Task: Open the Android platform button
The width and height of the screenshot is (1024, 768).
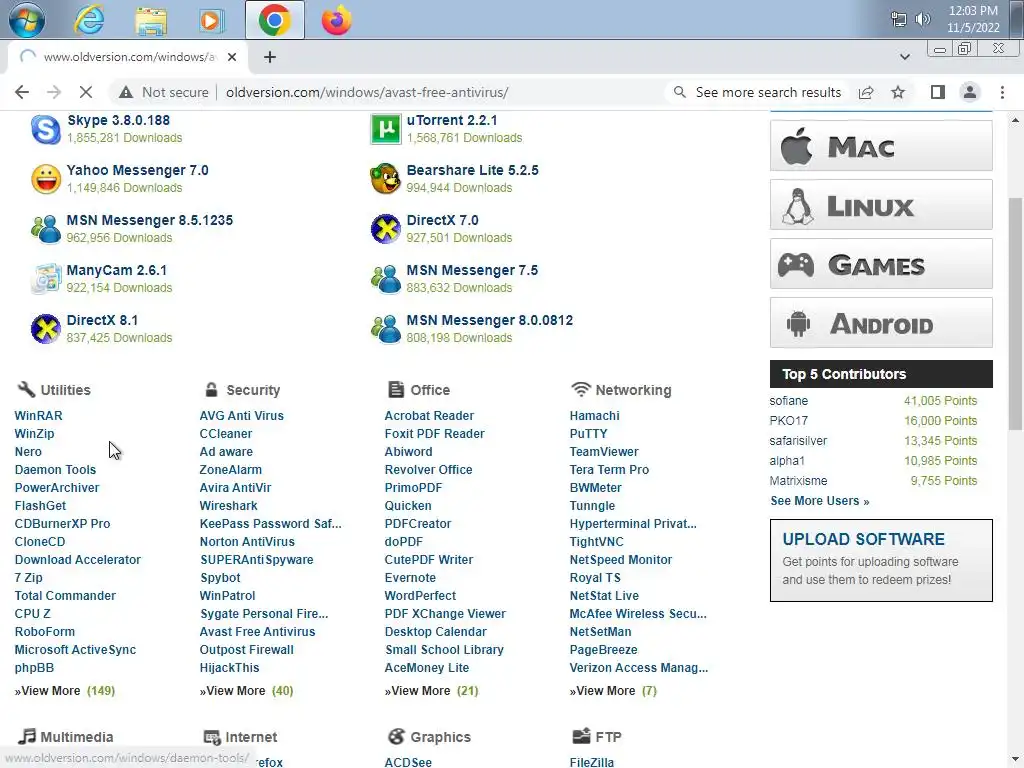Action: pos(881,323)
